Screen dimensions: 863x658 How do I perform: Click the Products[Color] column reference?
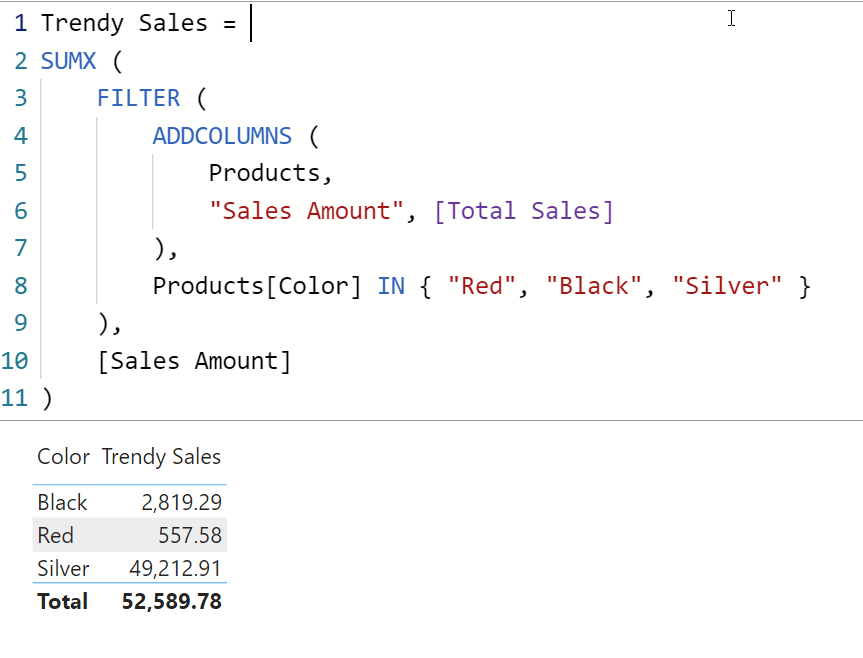(x=257, y=286)
